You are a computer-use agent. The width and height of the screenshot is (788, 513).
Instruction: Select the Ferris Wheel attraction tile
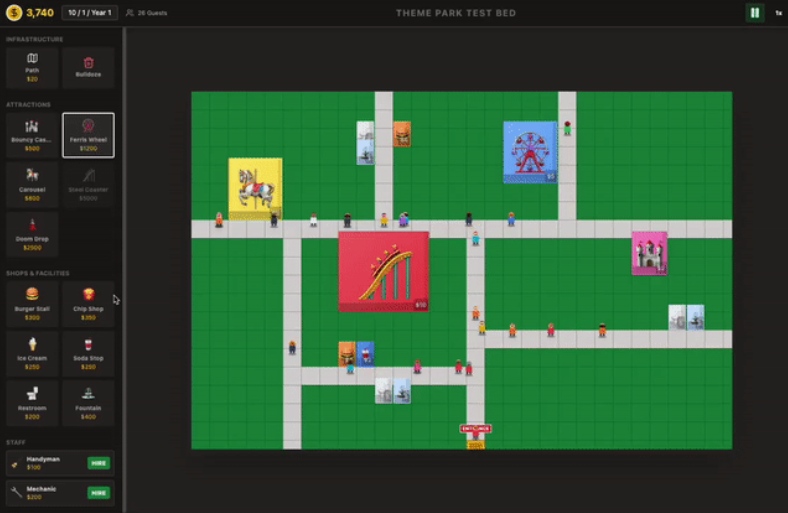pyautogui.click(x=88, y=135)
